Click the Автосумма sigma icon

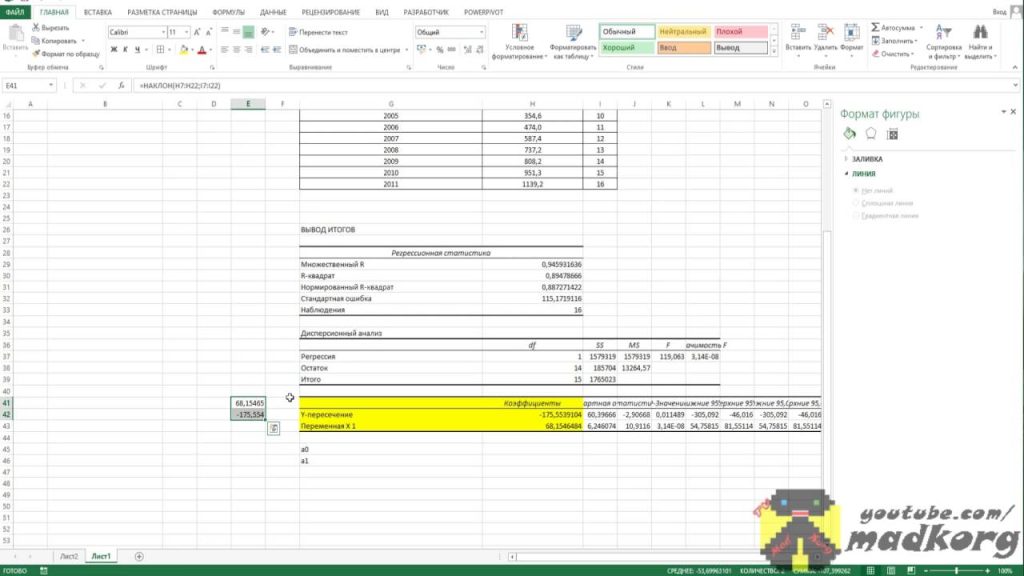[x=875, y=28]
